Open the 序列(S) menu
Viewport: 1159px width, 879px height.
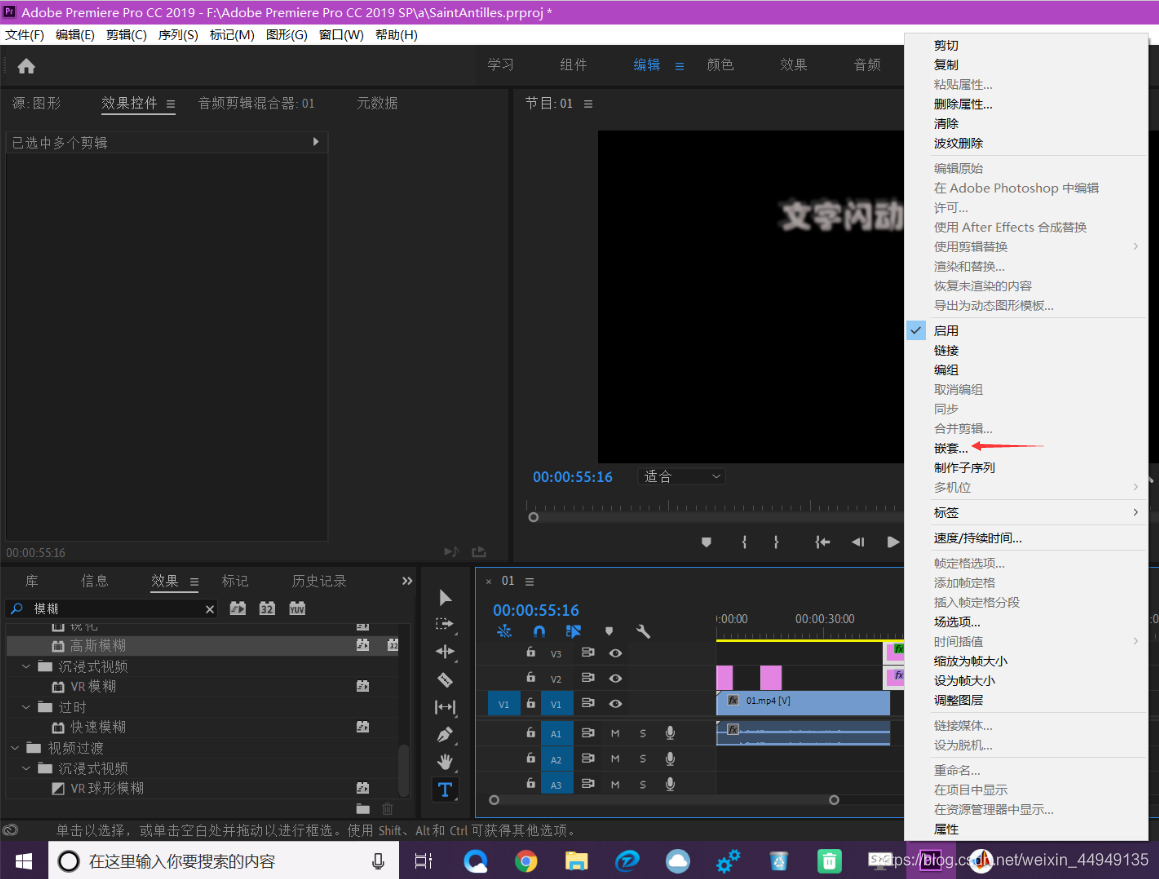[178, 35]
